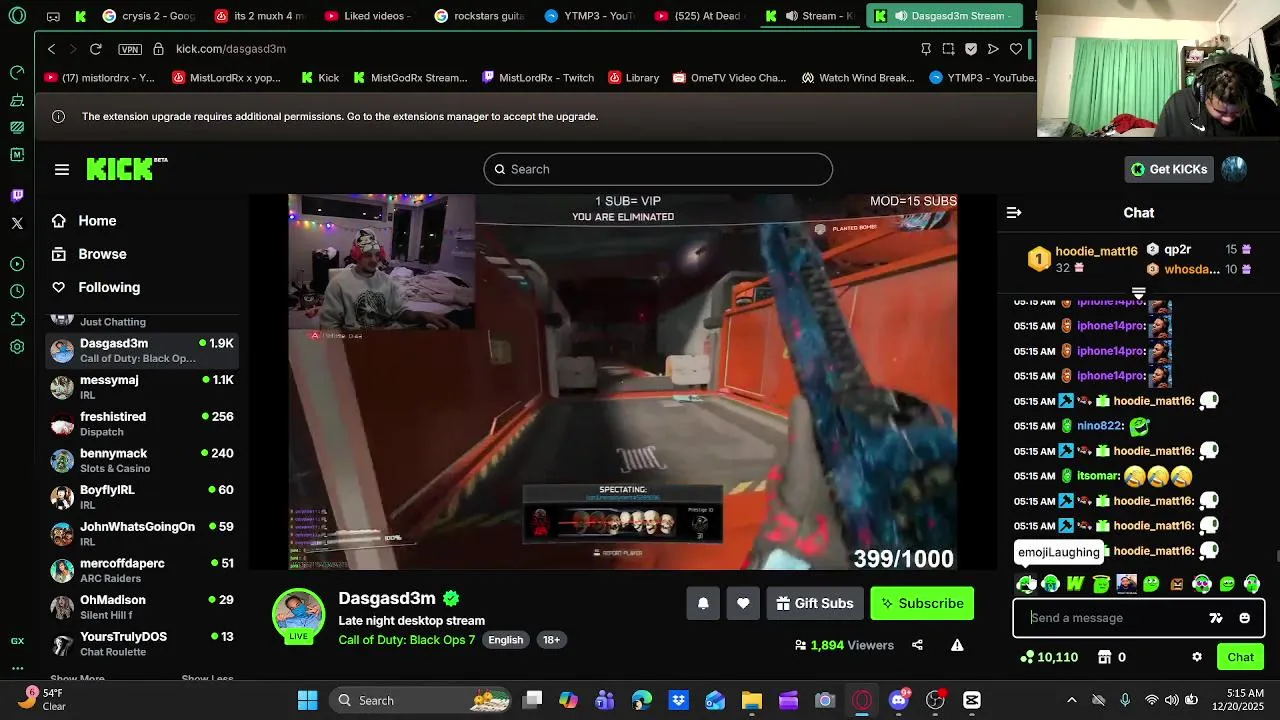Click Get KICKs button
1280x720 pixels.
(1169, 169)
